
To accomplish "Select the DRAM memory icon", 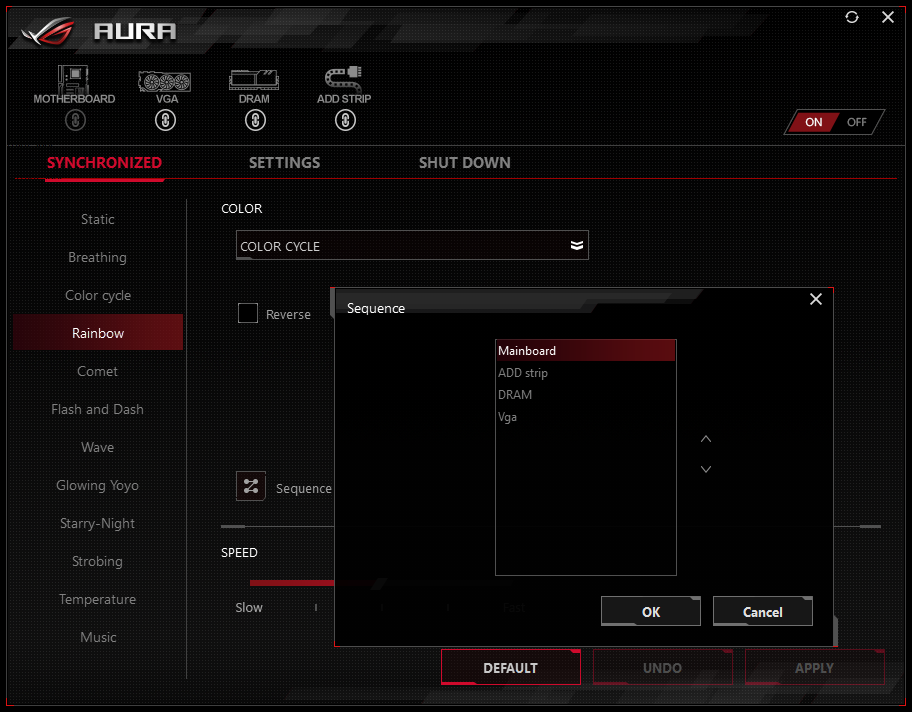I will coord(254,80).
